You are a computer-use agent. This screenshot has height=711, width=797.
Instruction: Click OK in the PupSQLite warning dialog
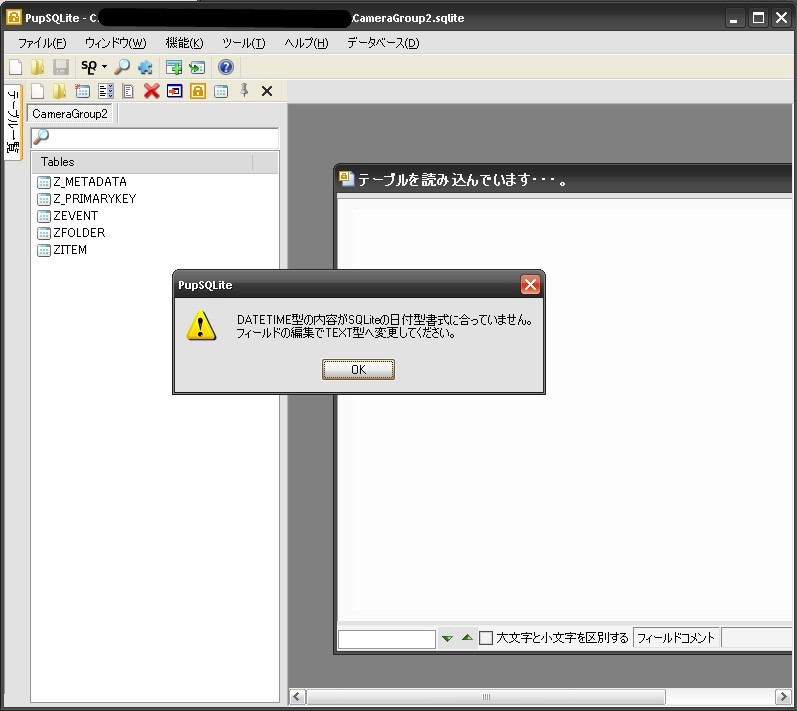pos(358,369)
